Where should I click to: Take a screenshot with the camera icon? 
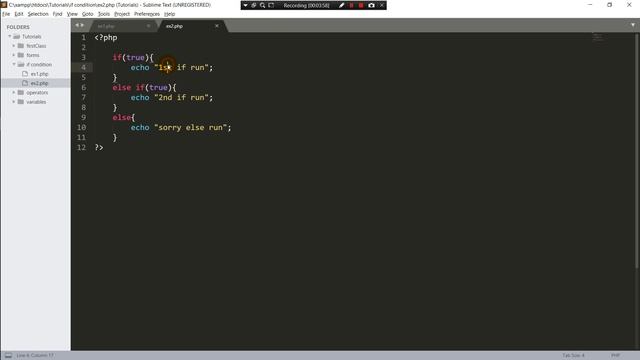[x=371, y=5]
